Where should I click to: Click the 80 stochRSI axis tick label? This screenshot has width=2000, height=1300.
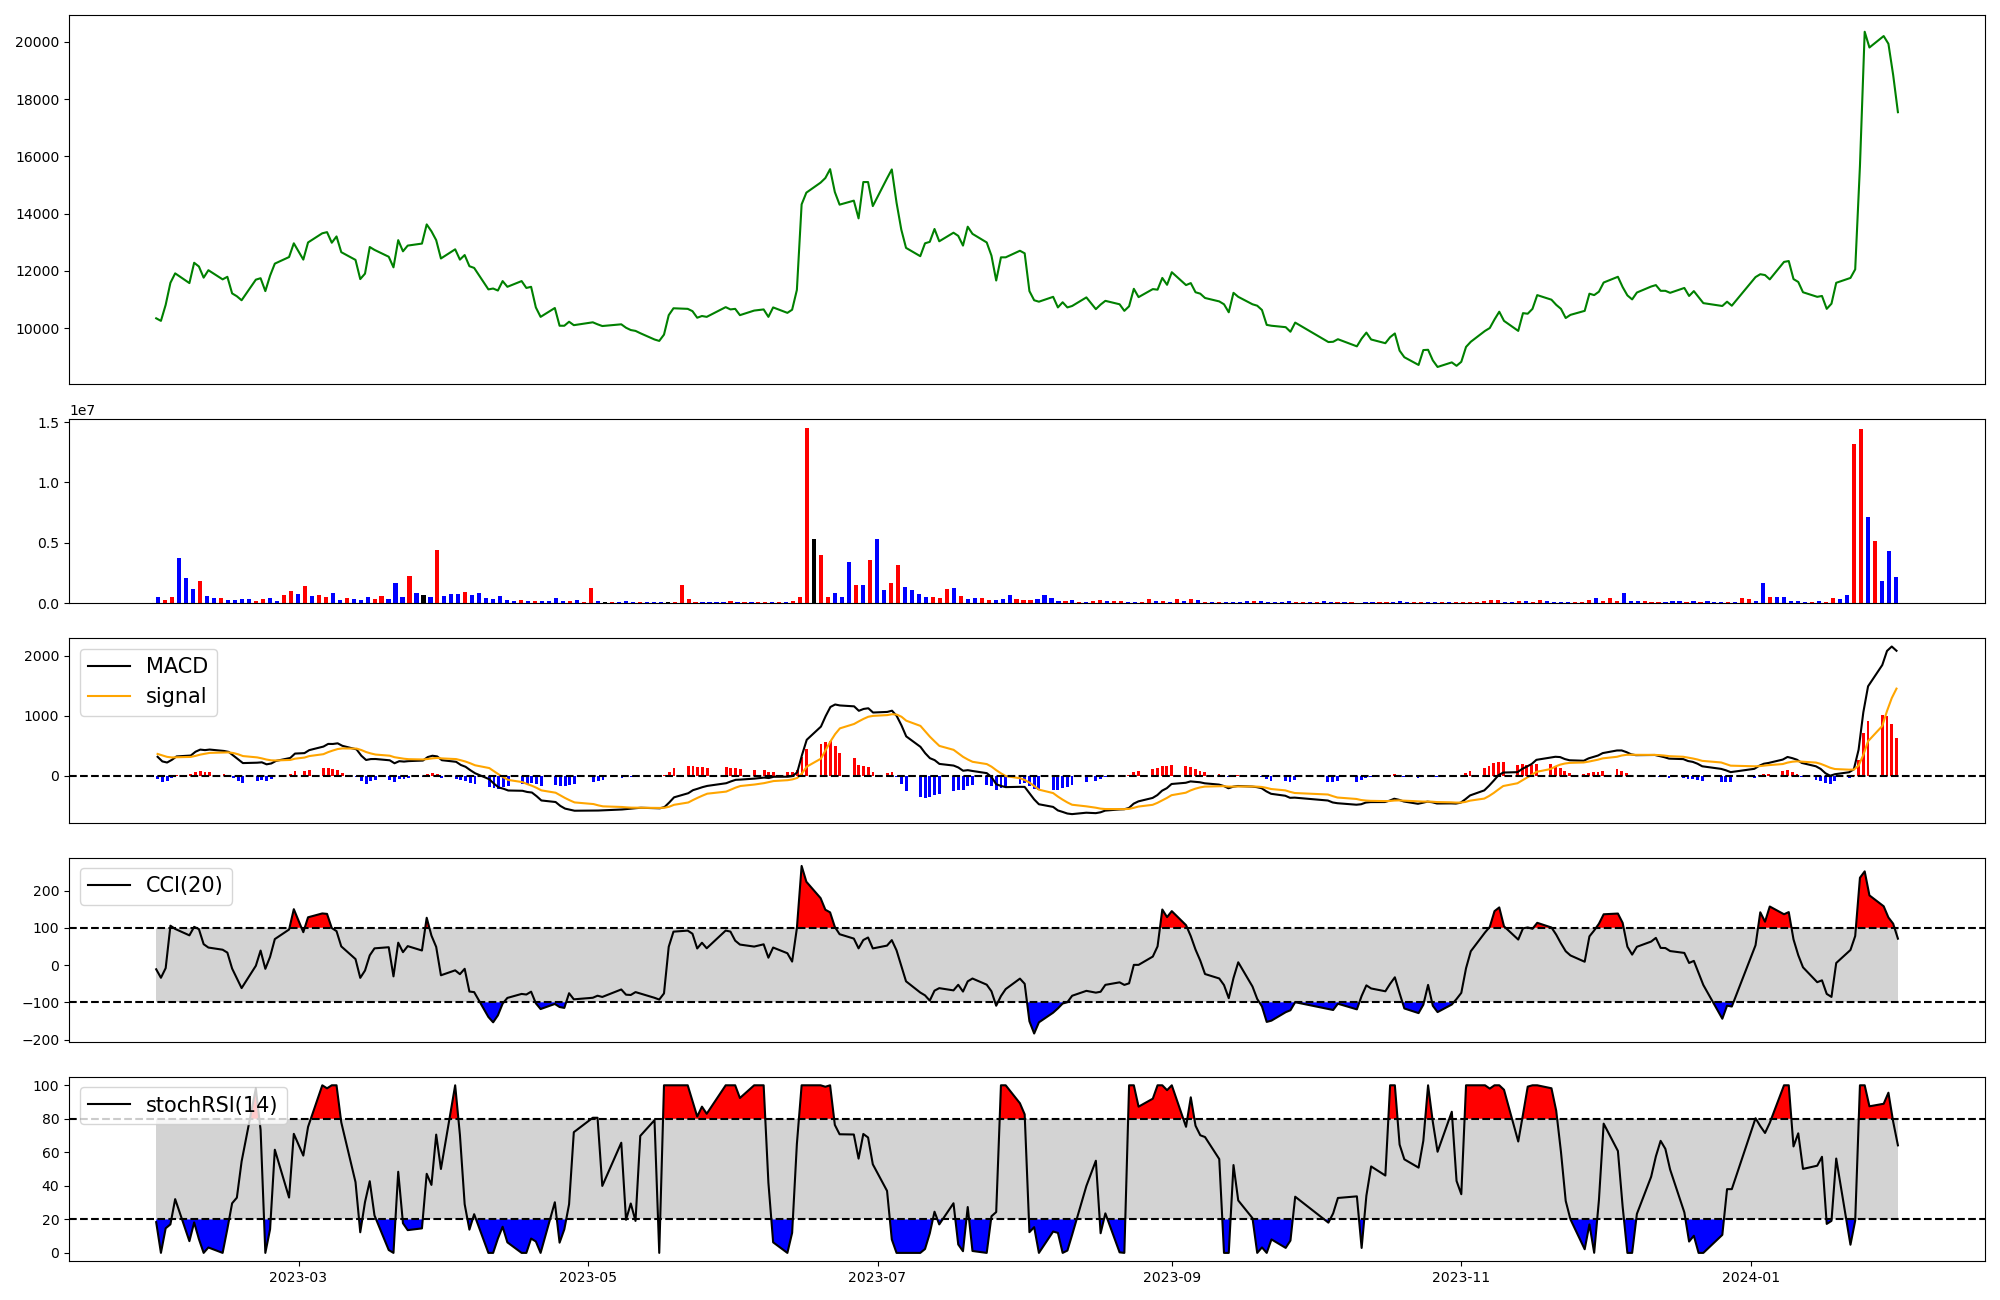49,1119
